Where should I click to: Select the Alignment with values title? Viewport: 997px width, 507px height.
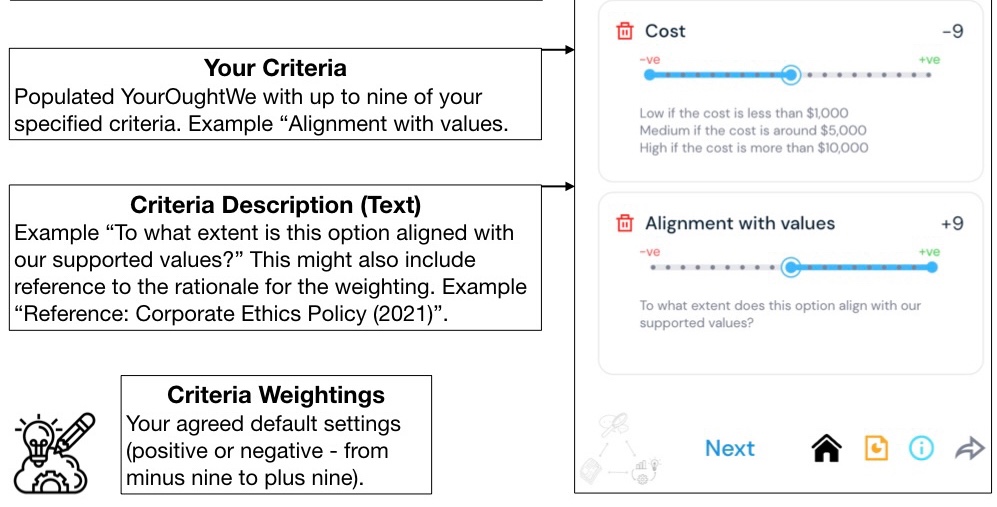tap(739, 223)
